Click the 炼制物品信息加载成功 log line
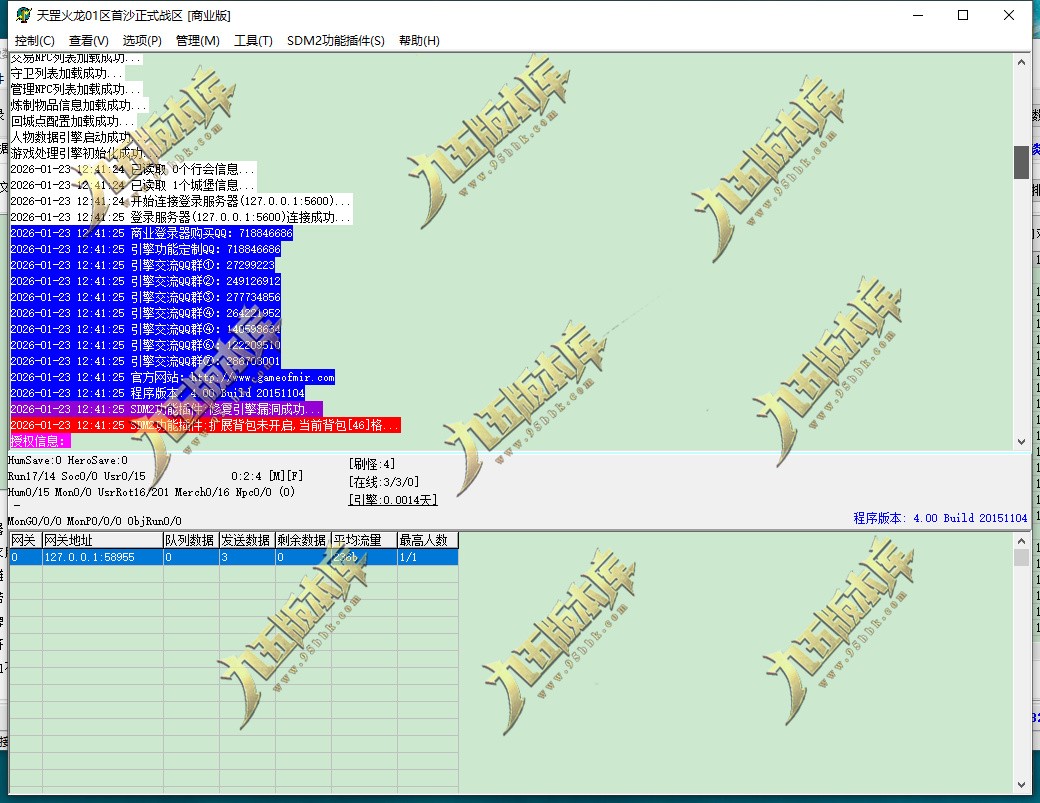The height and width of the screenshot is (803, 1040). coord(79,105)
